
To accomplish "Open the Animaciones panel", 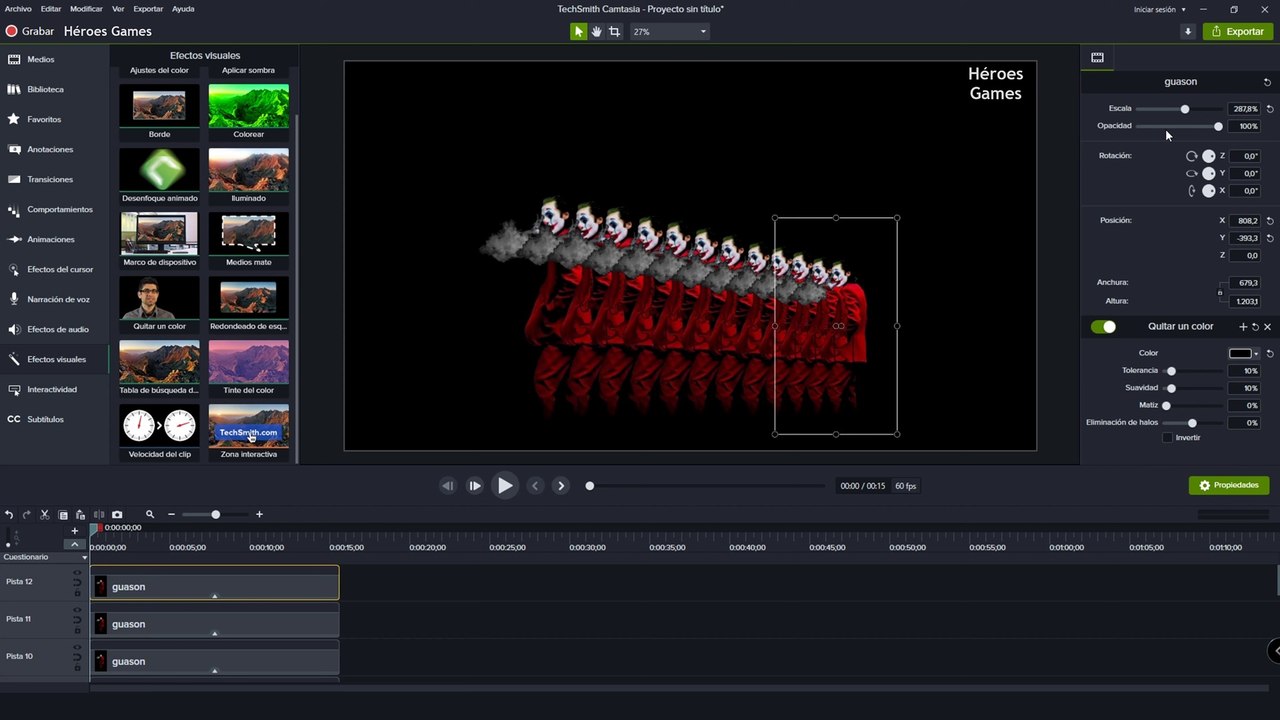I will (x=54, y=239).
